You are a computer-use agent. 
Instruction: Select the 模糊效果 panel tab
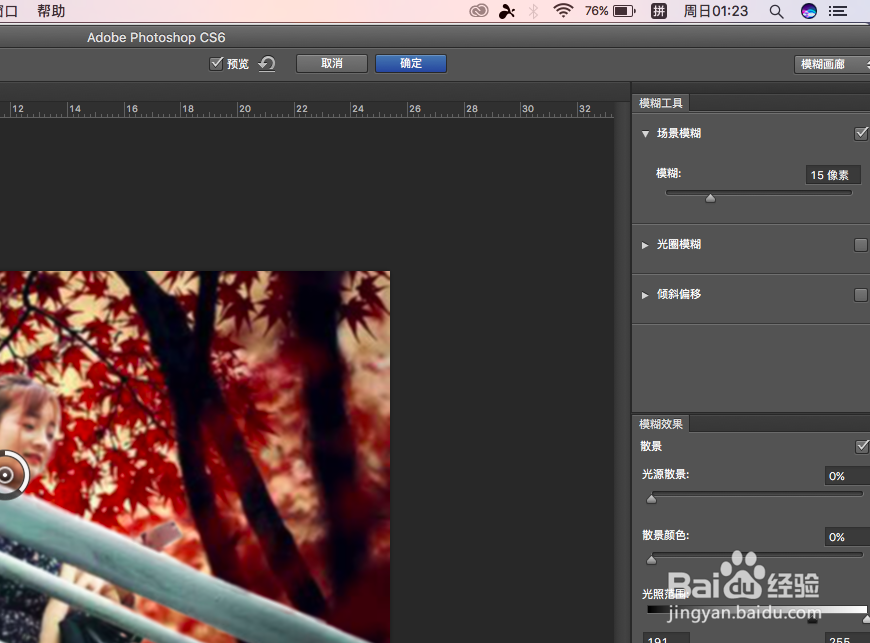[660, 424]
